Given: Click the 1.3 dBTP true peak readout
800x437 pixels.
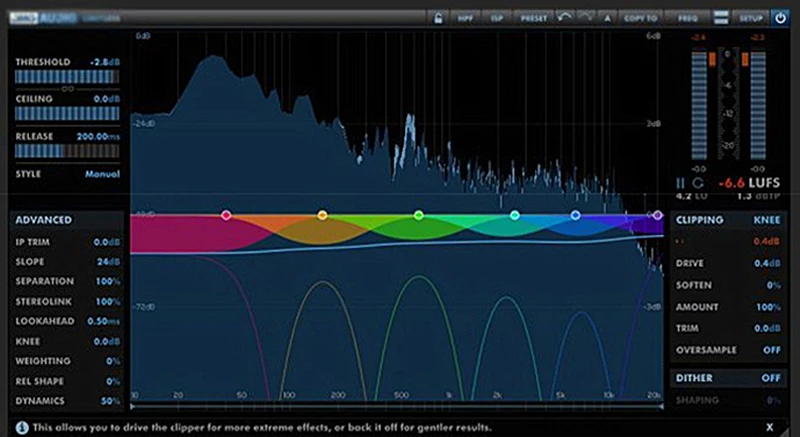Looking at the screenshot, I should pos(758,196).
